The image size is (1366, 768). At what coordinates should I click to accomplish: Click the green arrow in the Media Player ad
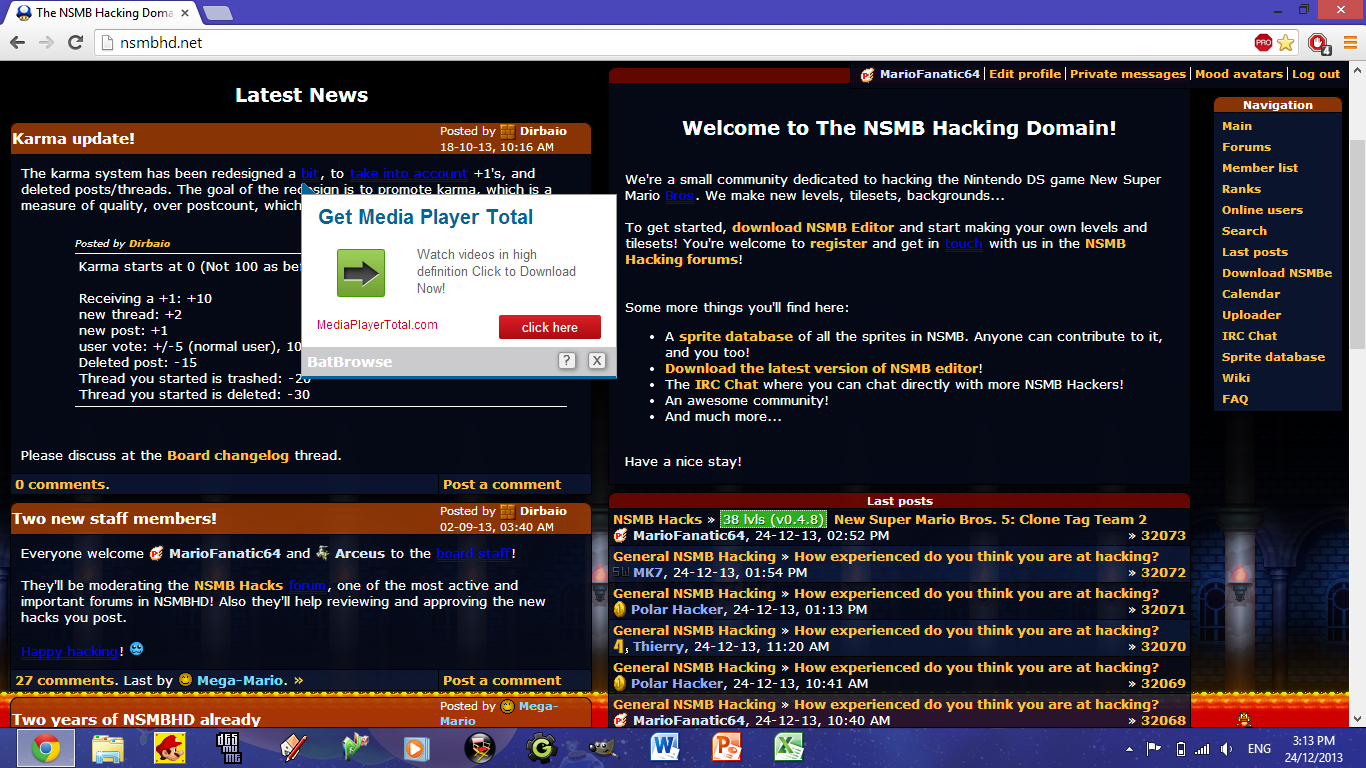click(361, 273)
